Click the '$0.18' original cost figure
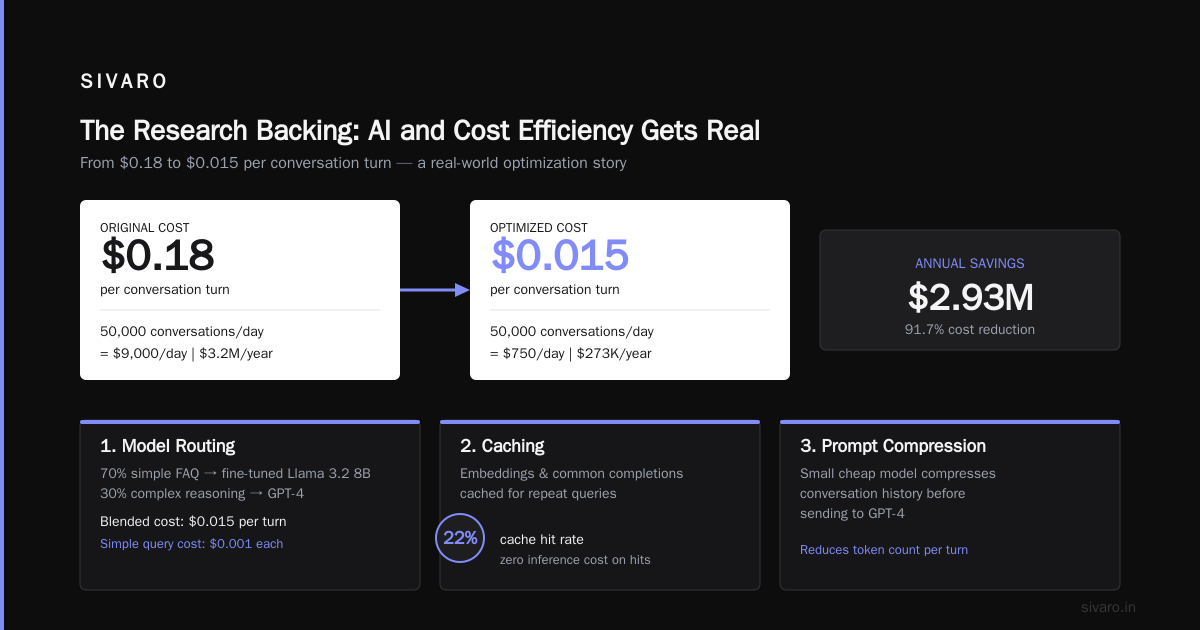1200x630 pixels. (157, 255)
